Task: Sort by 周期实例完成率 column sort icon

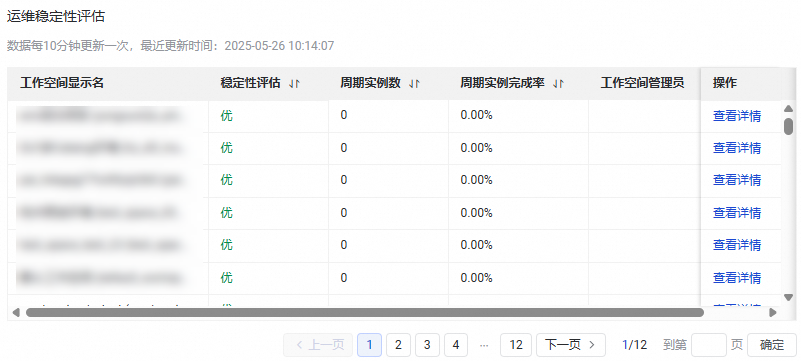Action: [558, 84]
